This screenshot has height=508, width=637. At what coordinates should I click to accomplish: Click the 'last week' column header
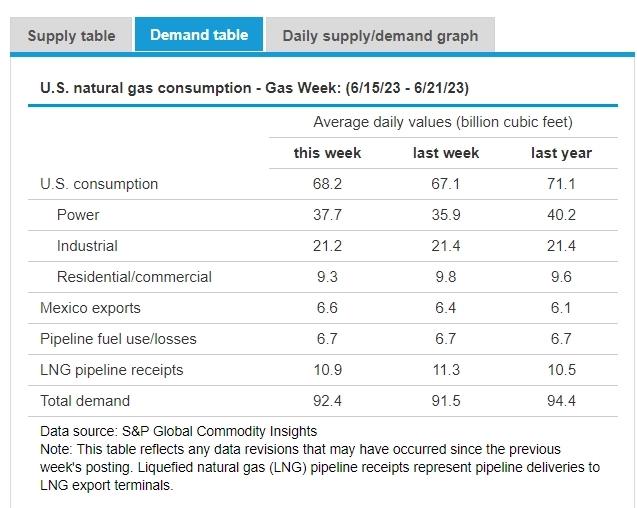pos(446,153)
